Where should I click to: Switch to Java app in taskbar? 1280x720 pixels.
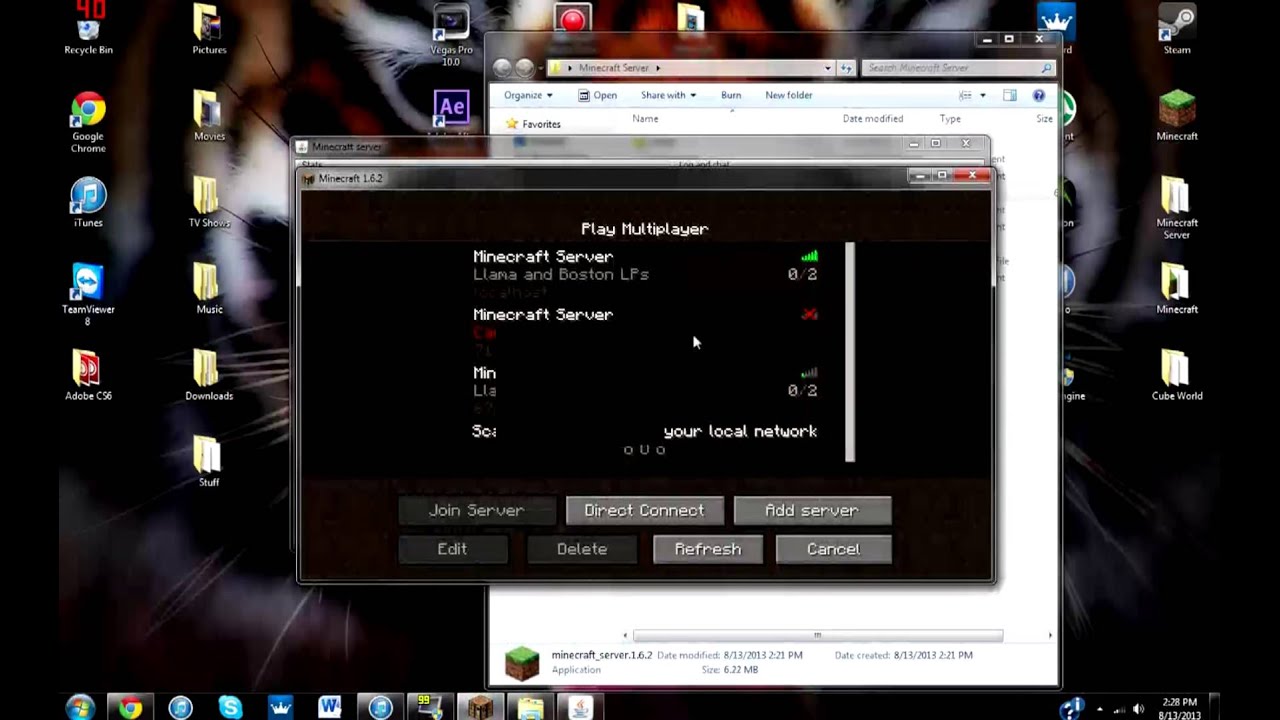pyautogui.click(x=580, y=707)
